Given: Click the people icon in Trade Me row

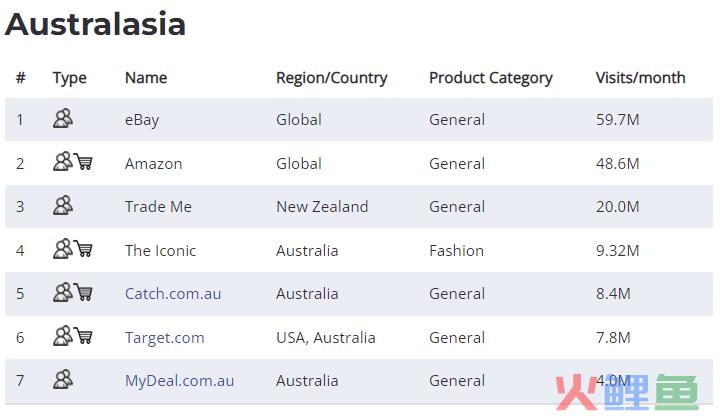Looking at the screenshot, I should (63, 205).
